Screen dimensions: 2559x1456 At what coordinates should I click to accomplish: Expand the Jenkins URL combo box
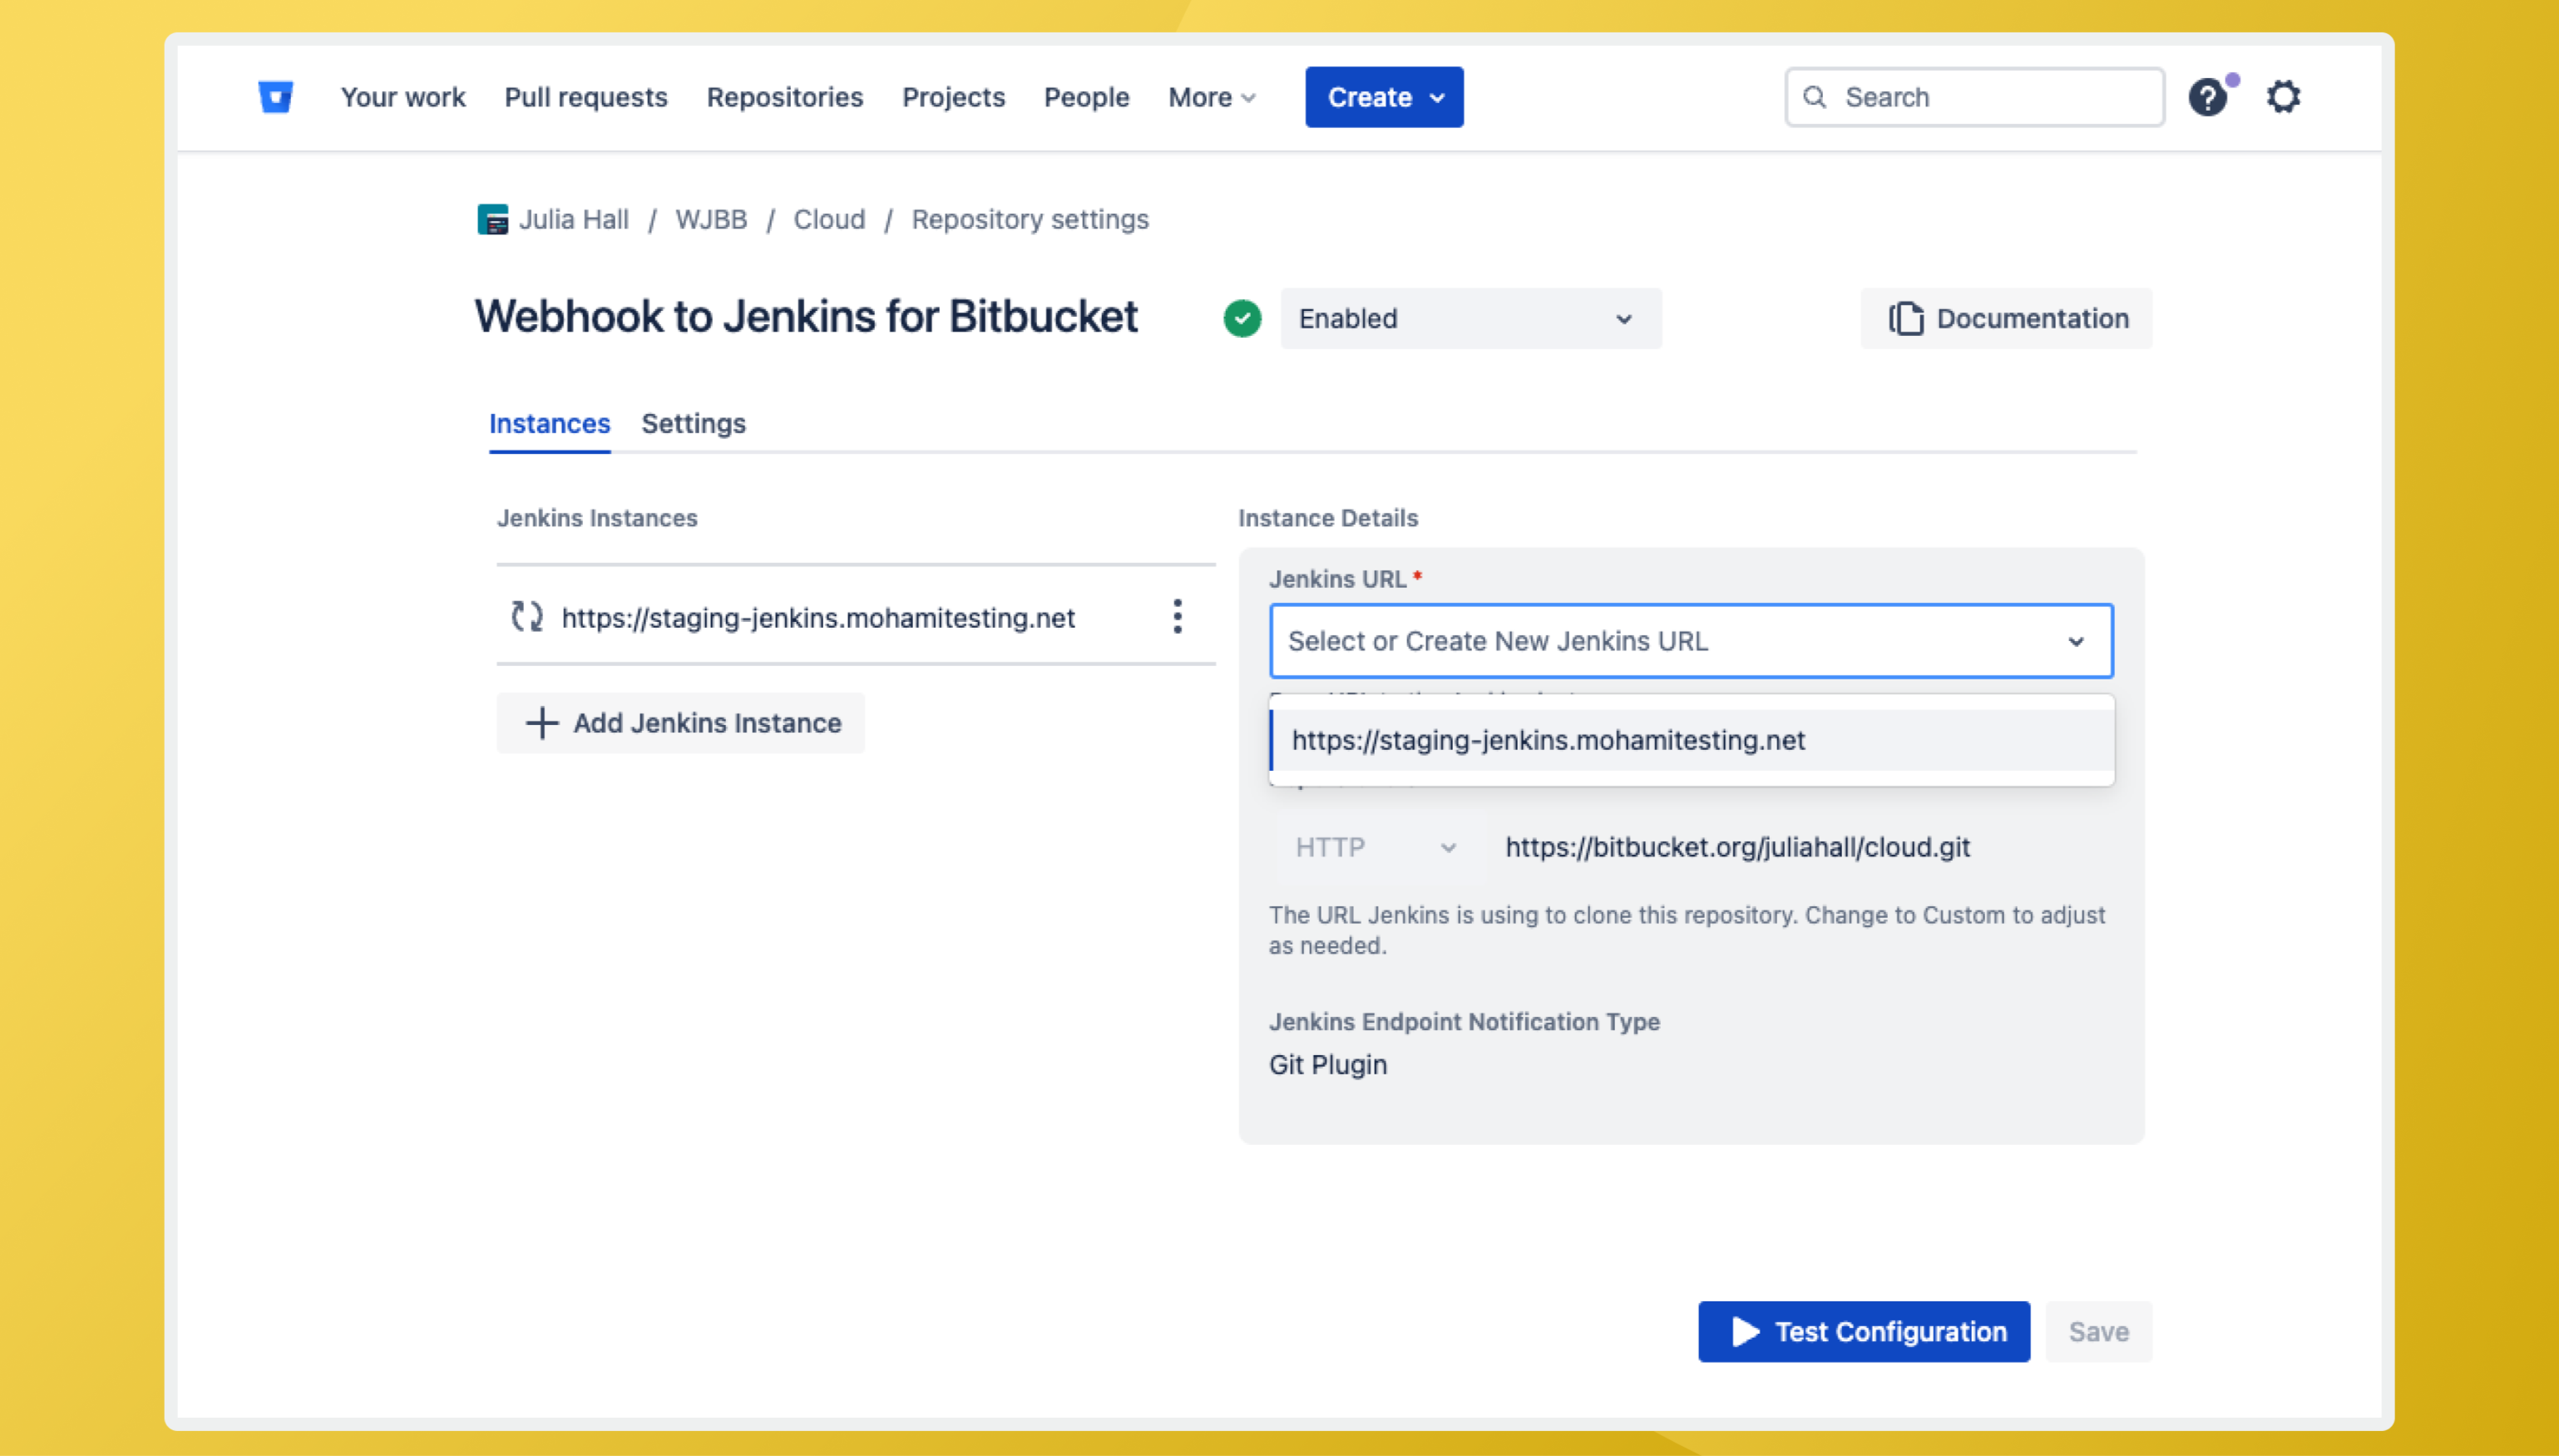1690,641
